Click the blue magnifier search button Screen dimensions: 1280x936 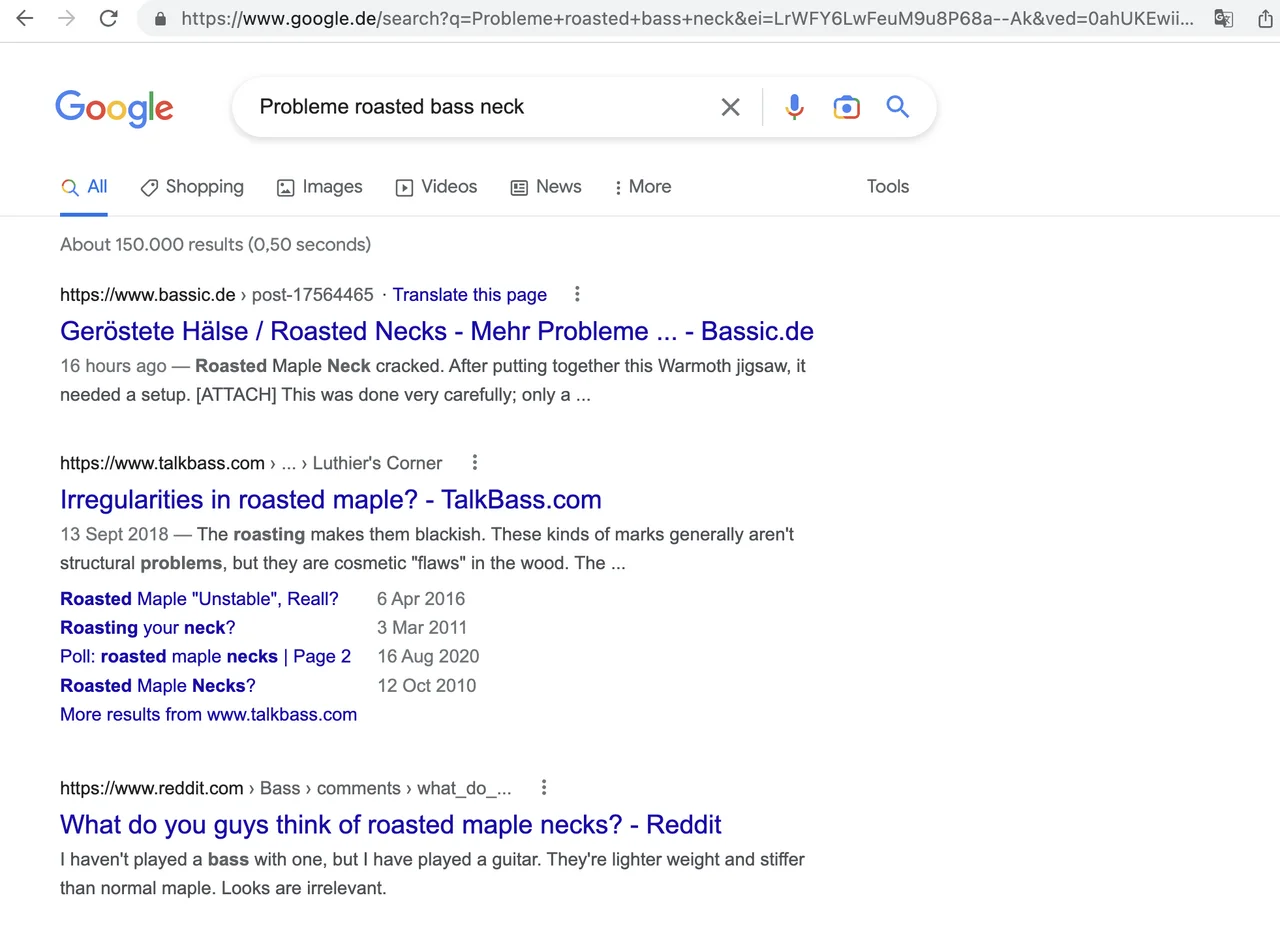click(898, 107)
